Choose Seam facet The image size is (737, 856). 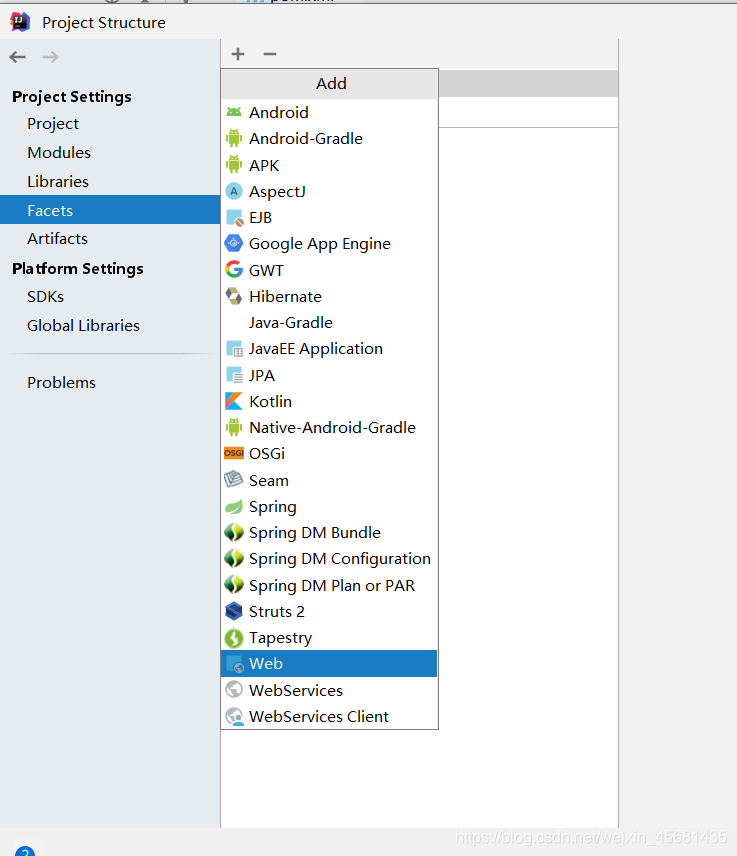point(329,480)
